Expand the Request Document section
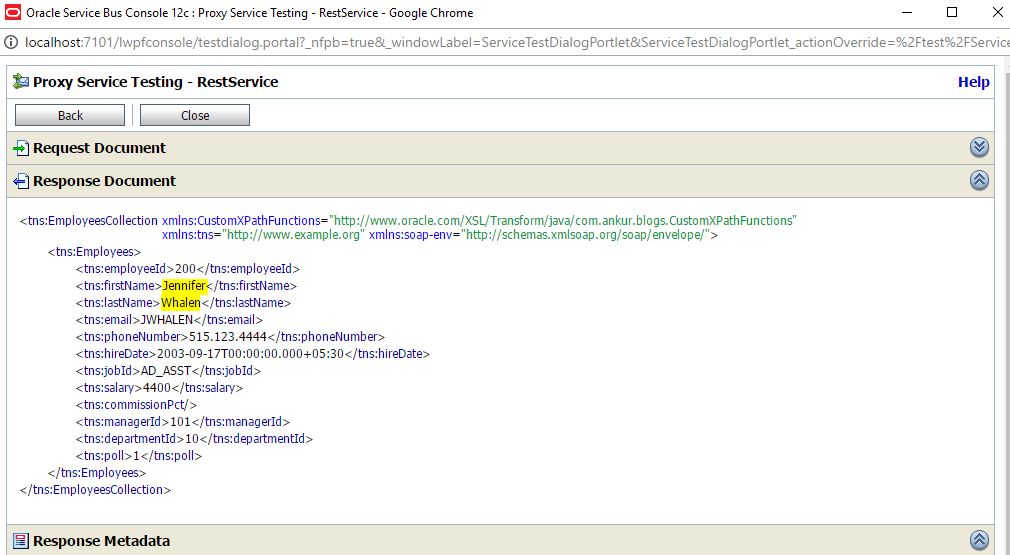 (979, 147)
